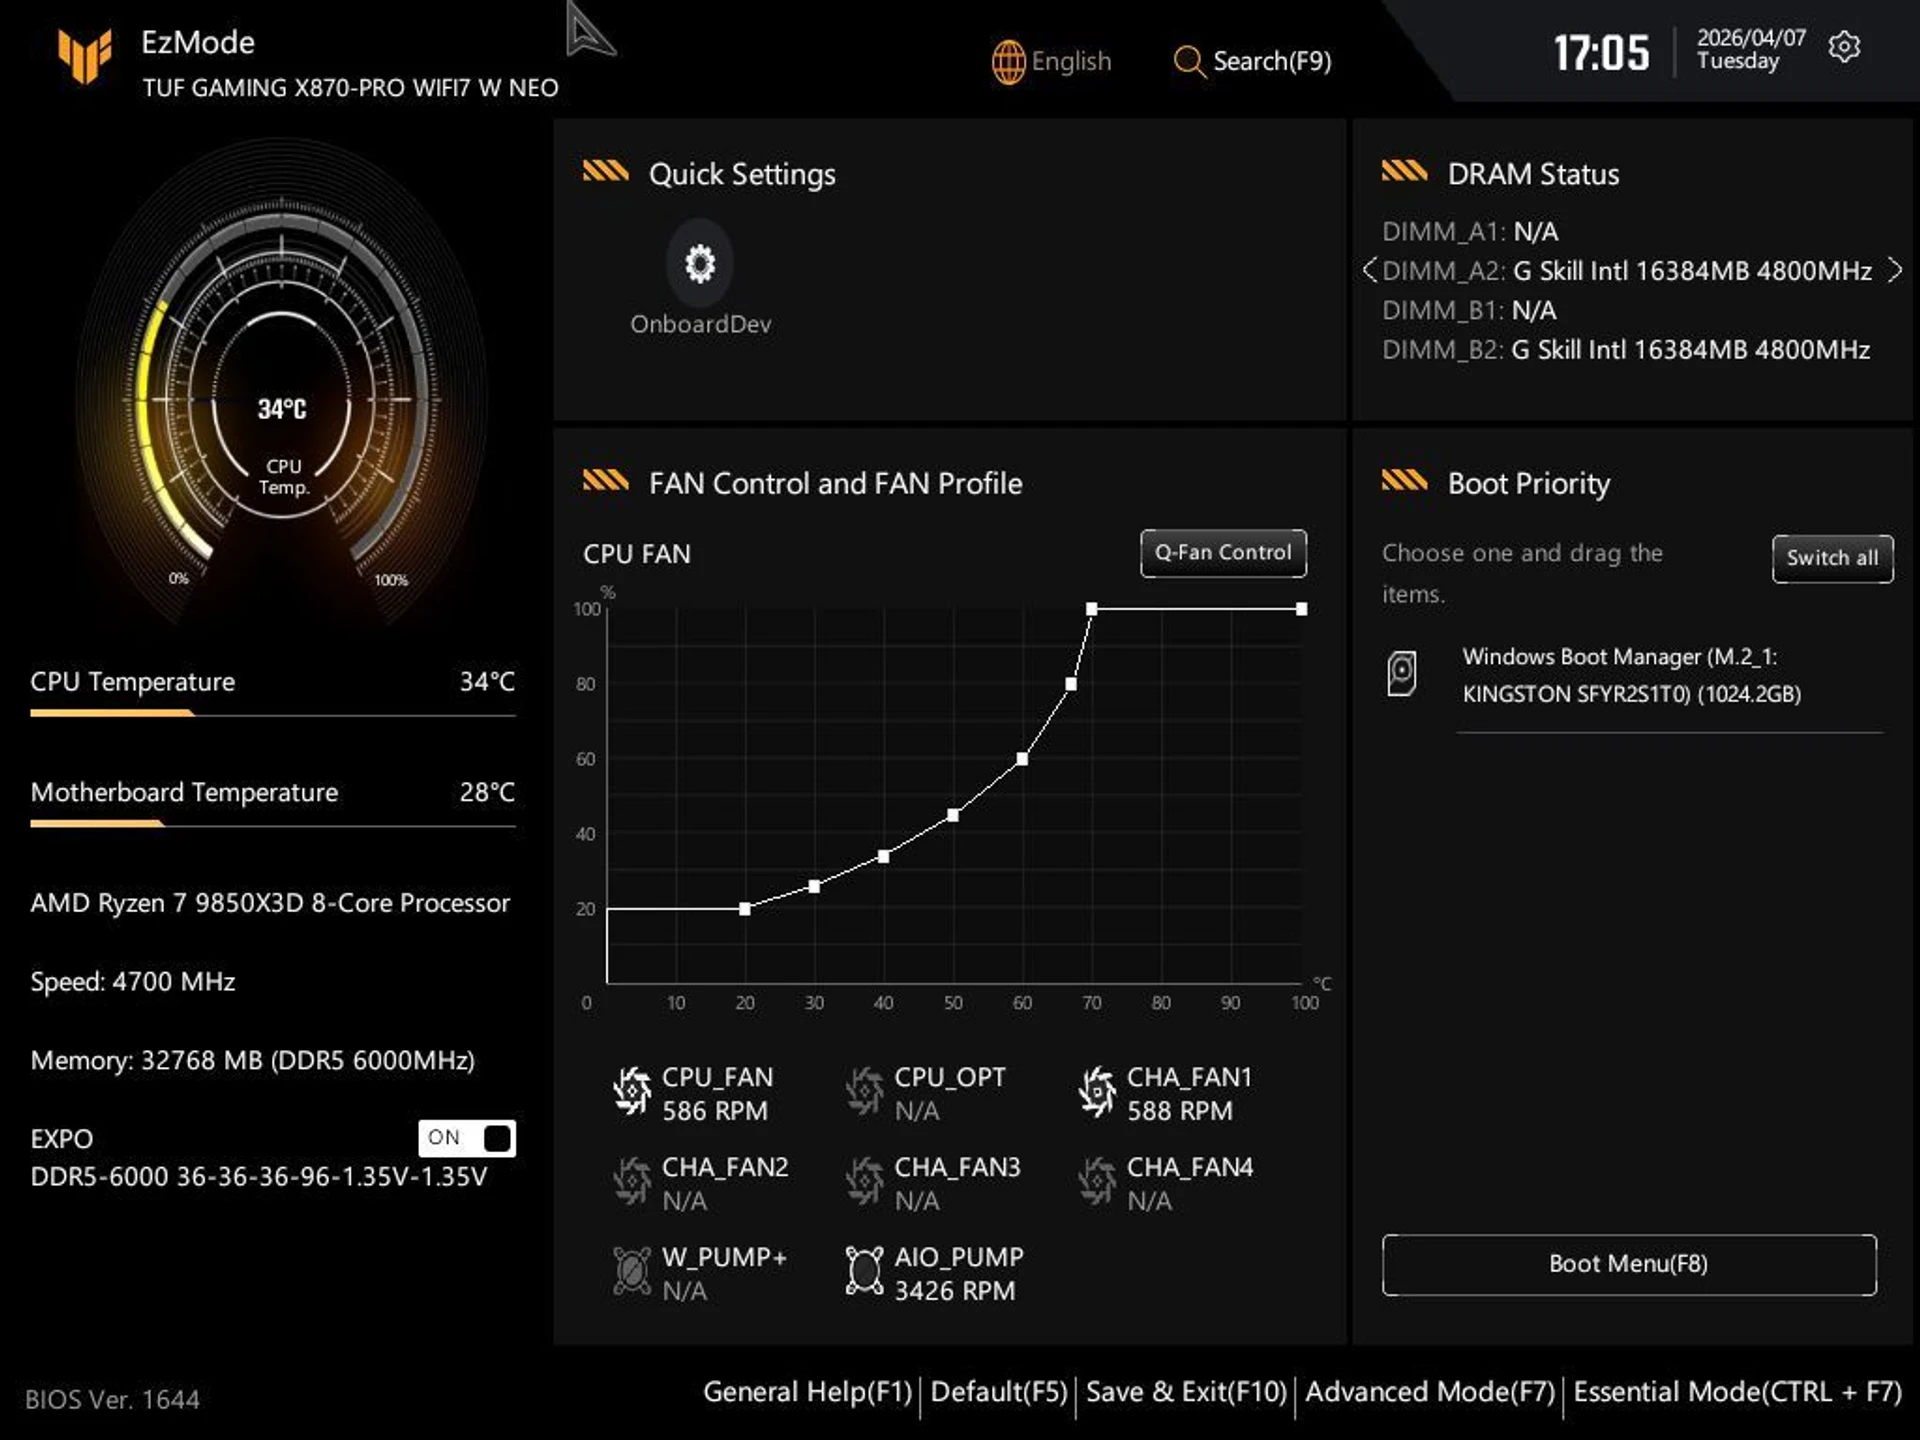Viewport: 1920px width, 1440px height.
Task: Click the TUF GAMING X870-PRO model name
Action: pyautogui.click(x=350, y=88)
